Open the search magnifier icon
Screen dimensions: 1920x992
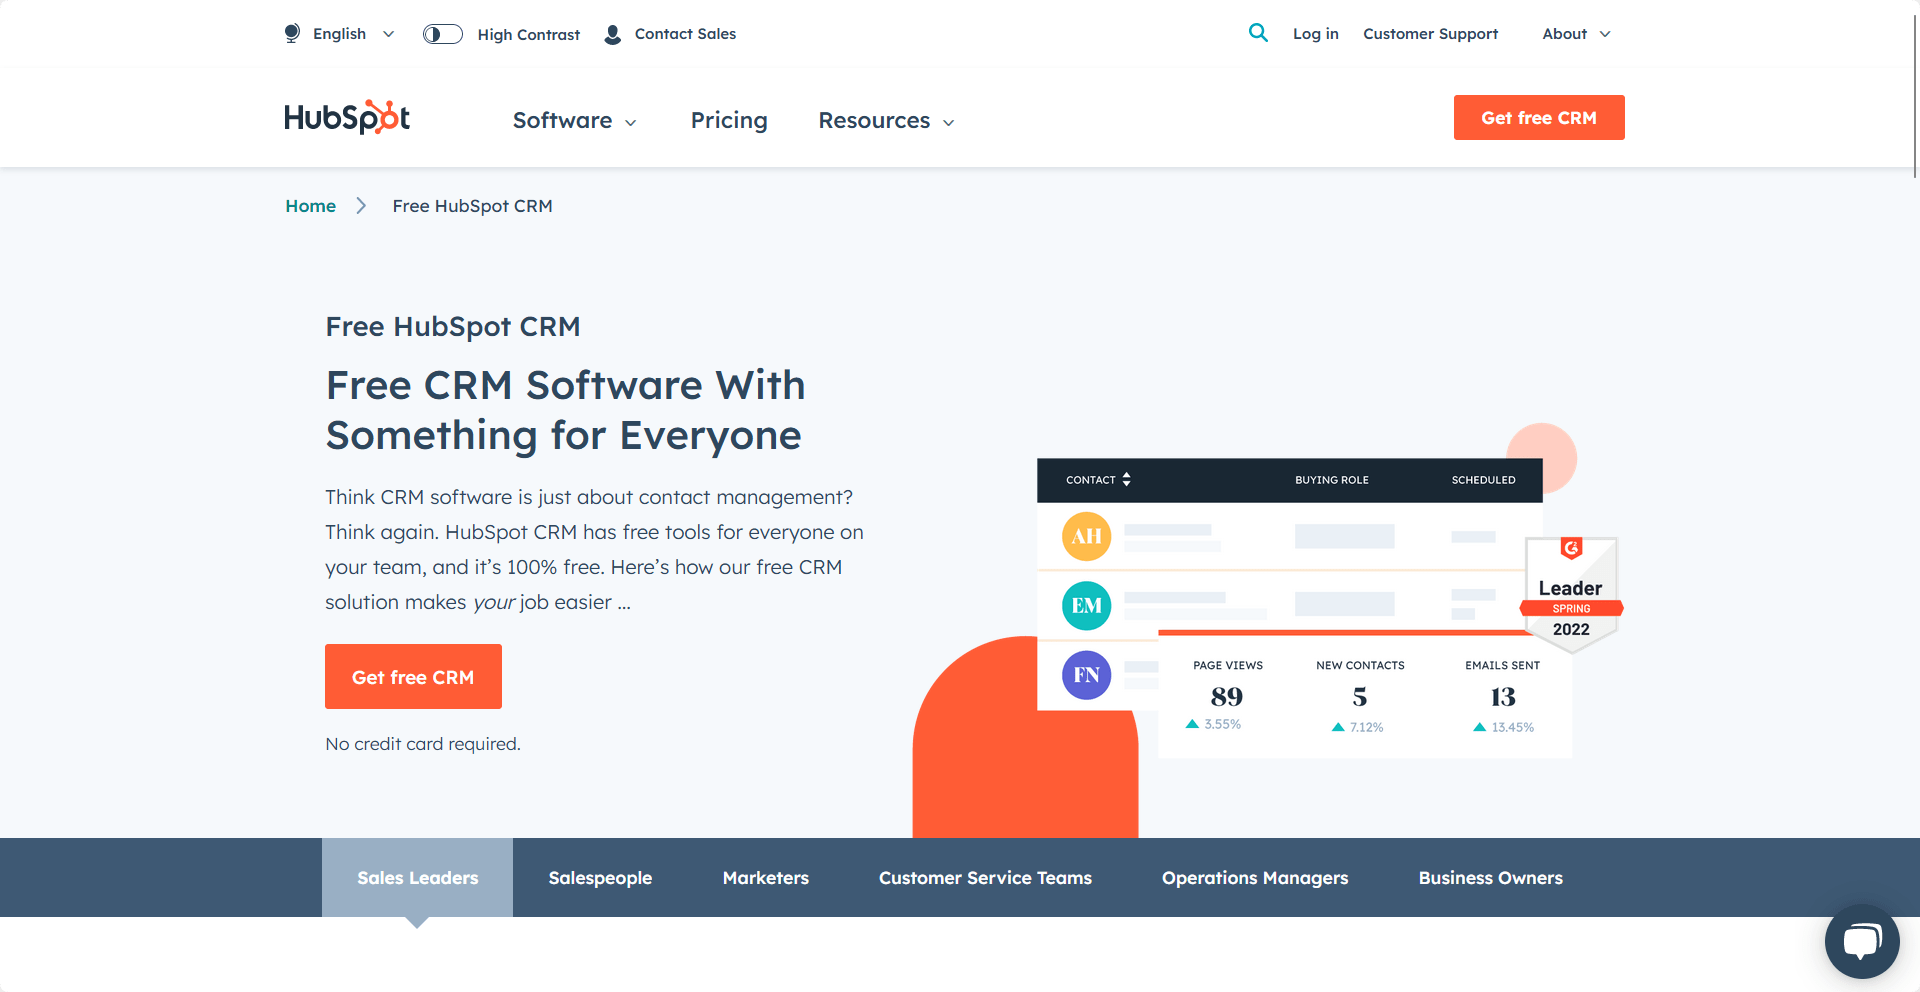pos(1258,33)
